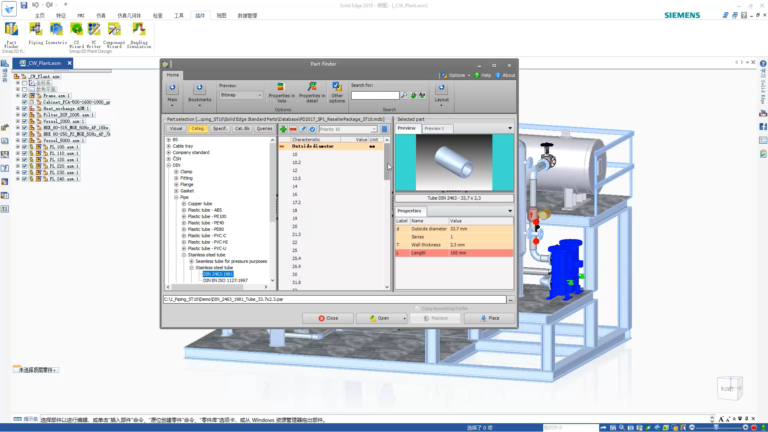This screenshot has width=768, height=432.
Task: Select the Home tab in Part Finder
Action: pos(172,75)
